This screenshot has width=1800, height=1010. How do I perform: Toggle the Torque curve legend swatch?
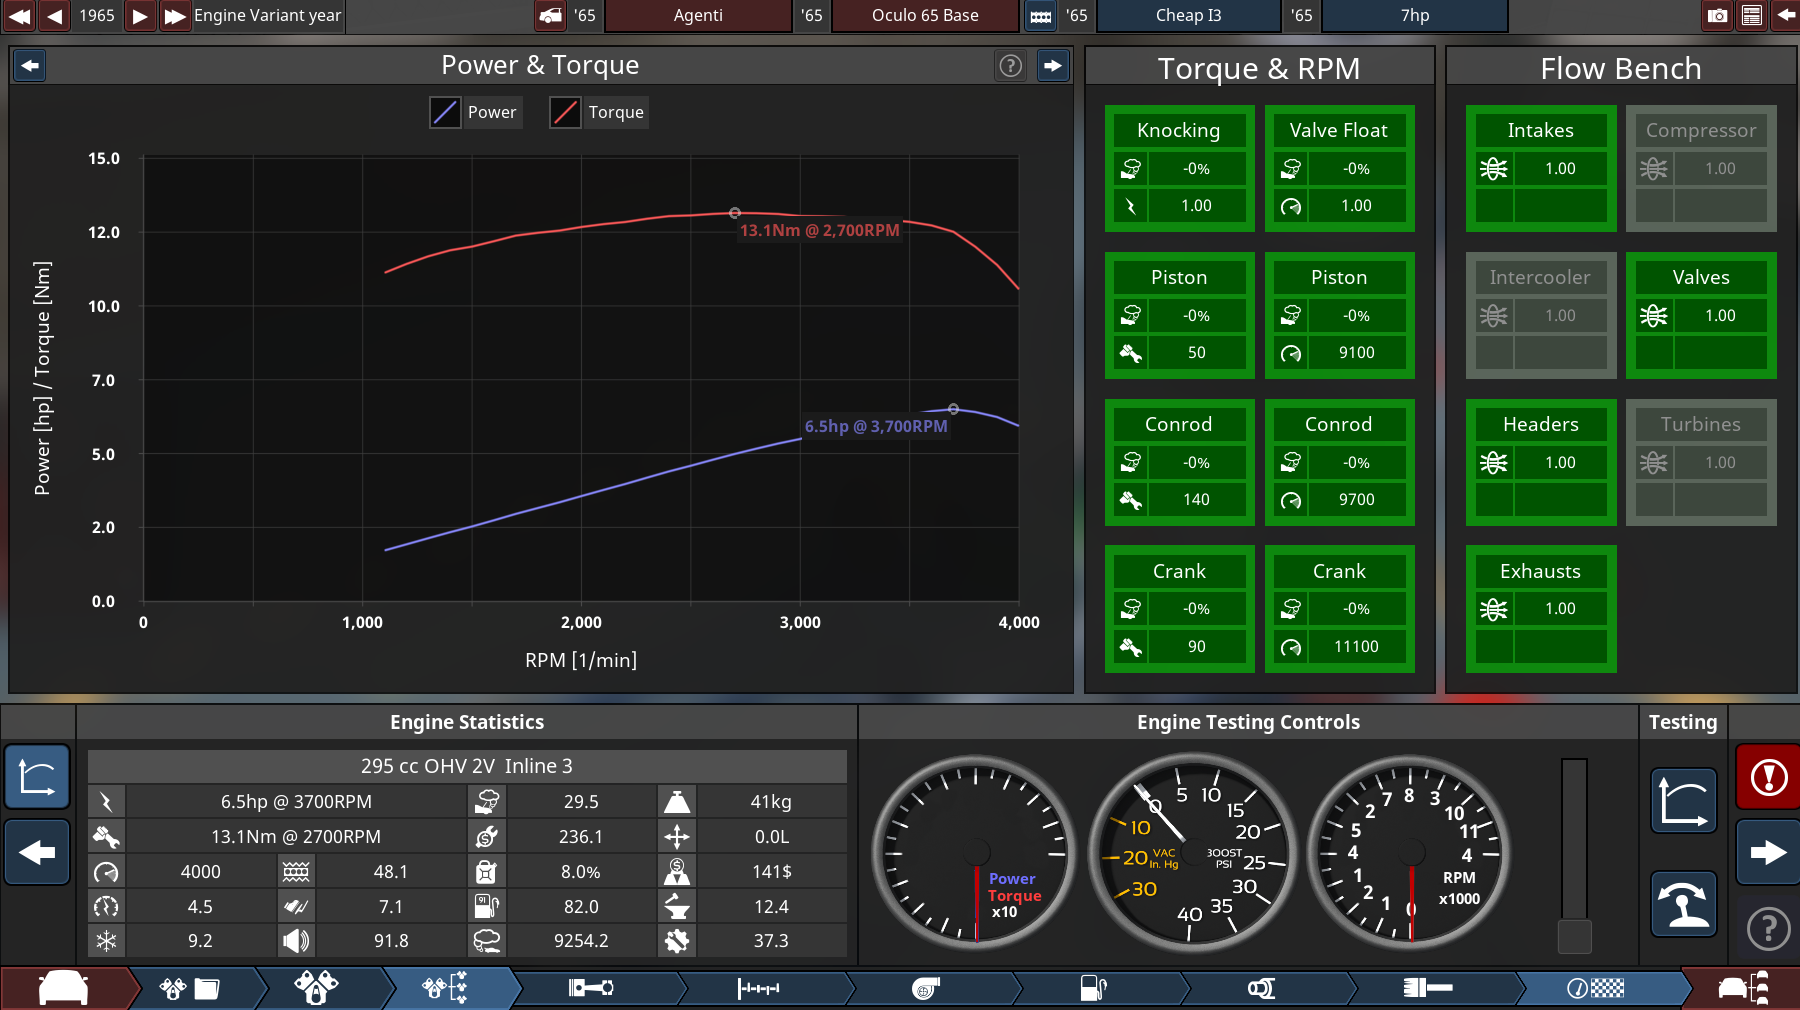pyautogui.click(x=566, y=112)
